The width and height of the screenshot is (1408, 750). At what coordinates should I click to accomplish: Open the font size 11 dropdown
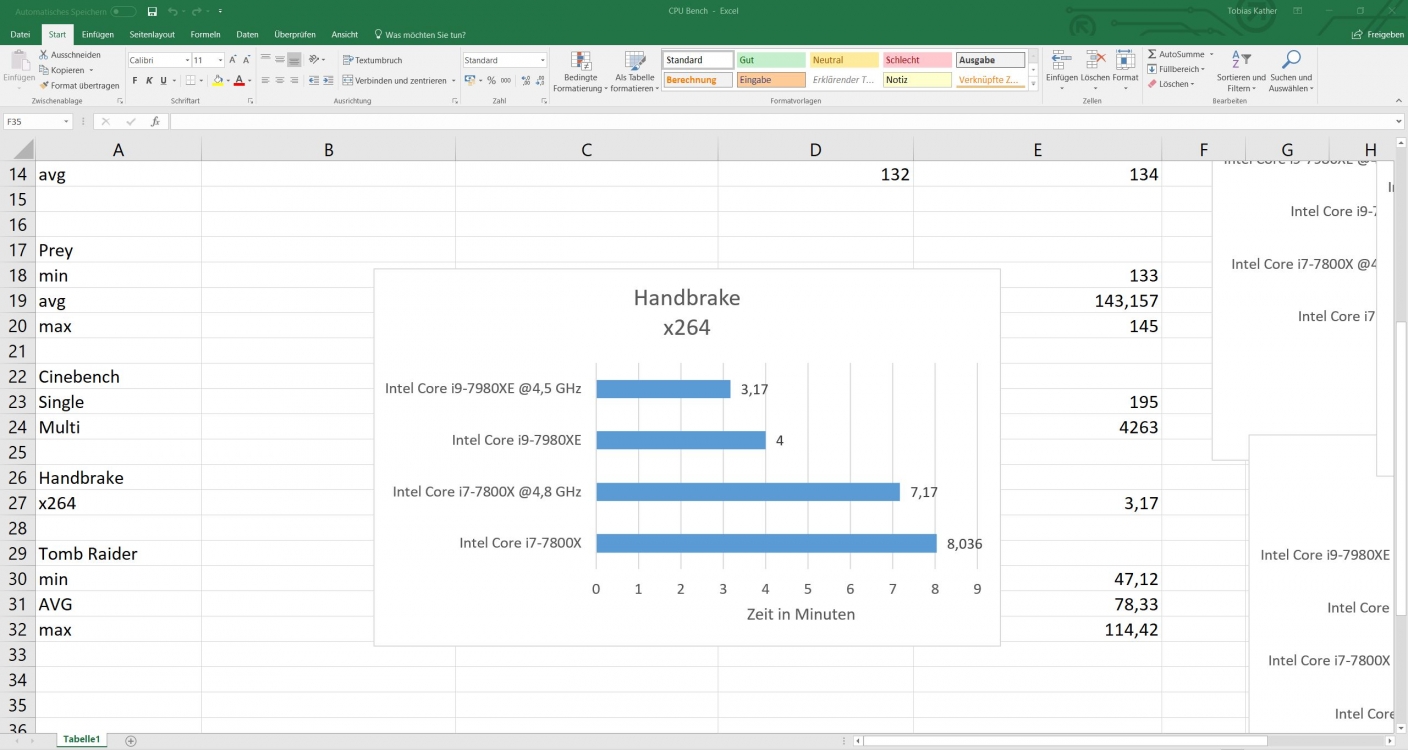[219, 60]
